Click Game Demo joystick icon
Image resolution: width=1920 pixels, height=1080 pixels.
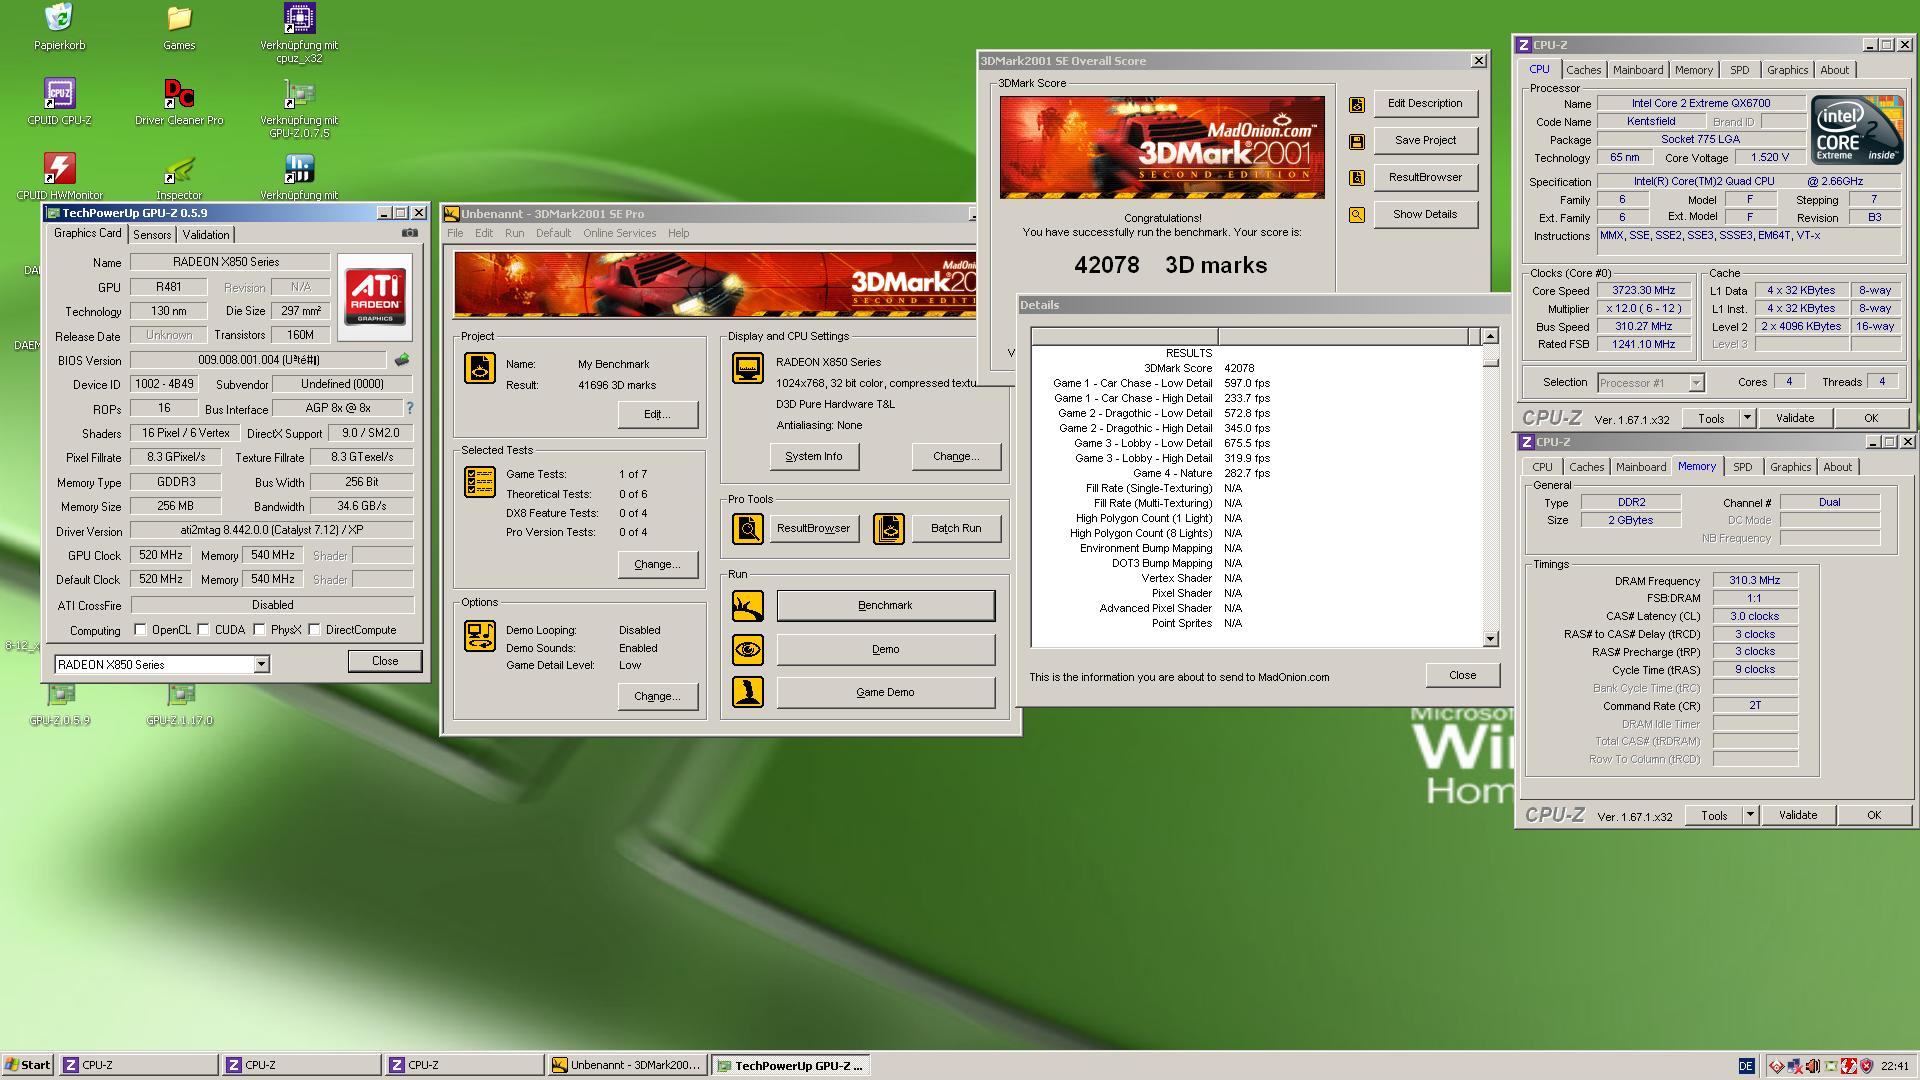tap(748, 692)
